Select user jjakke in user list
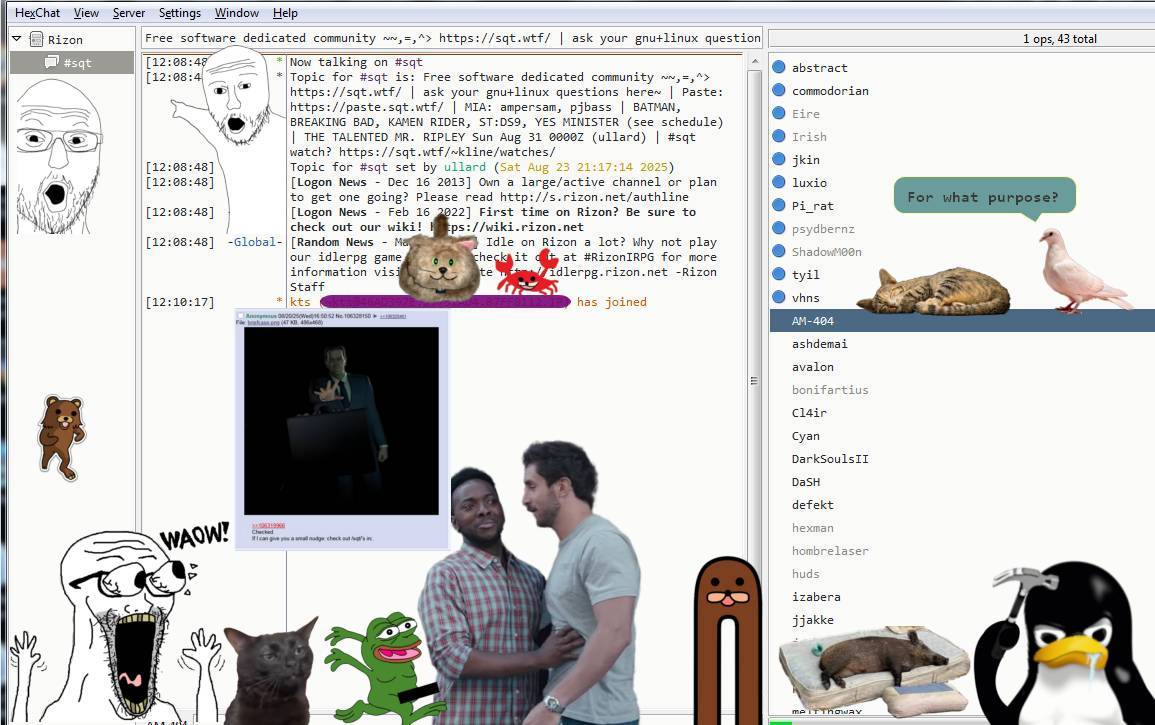Image resolution: width=1155 pixels, height=725 pixels. [x=812, y=620]
